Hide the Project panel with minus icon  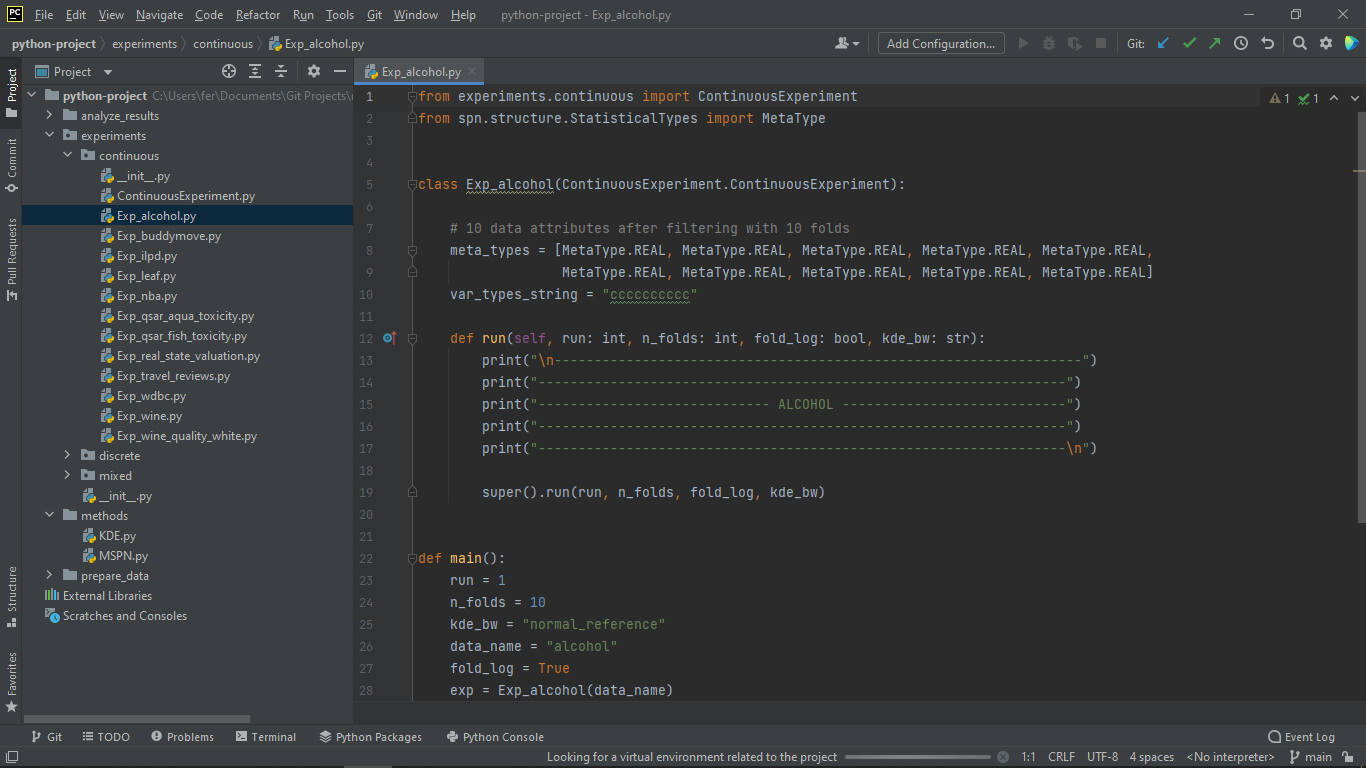pos(340,71)
